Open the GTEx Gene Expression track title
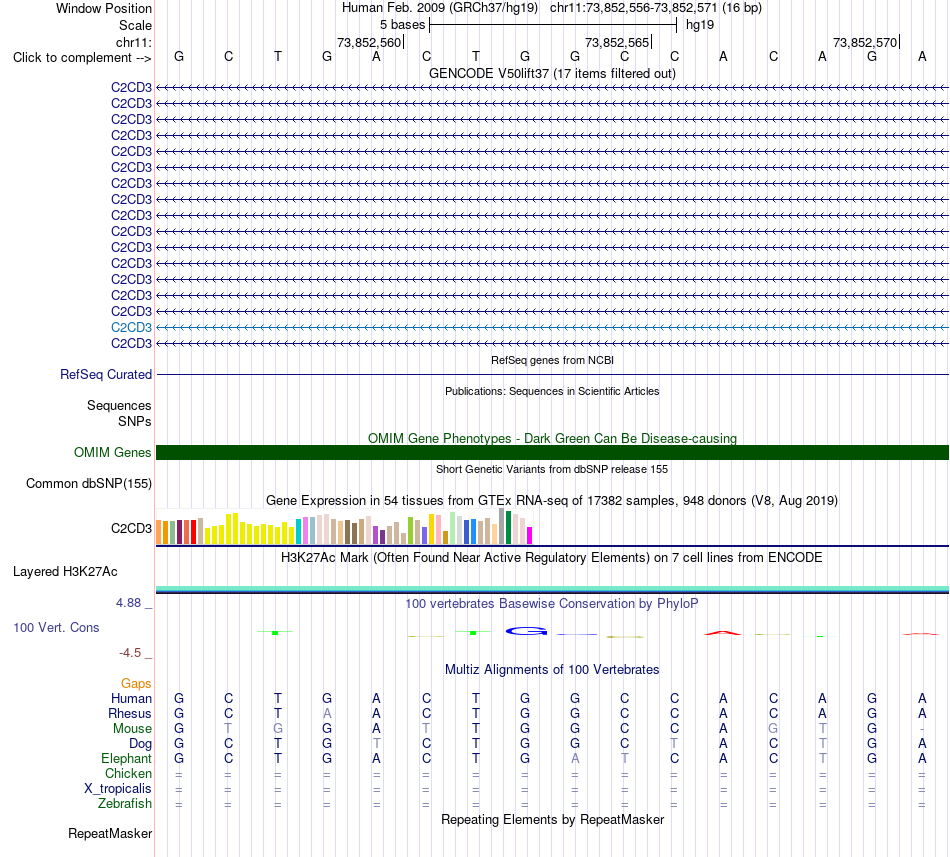 [552, 501]
